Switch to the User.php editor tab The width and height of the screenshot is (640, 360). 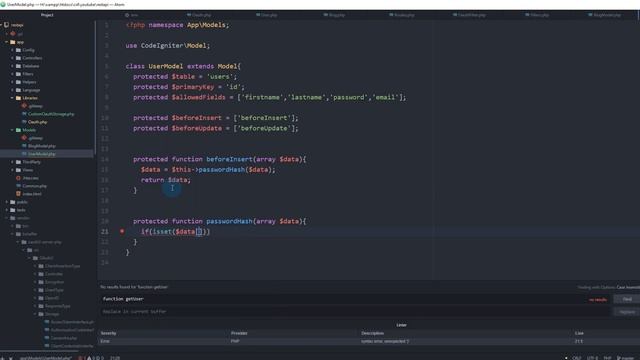point(267,15)
